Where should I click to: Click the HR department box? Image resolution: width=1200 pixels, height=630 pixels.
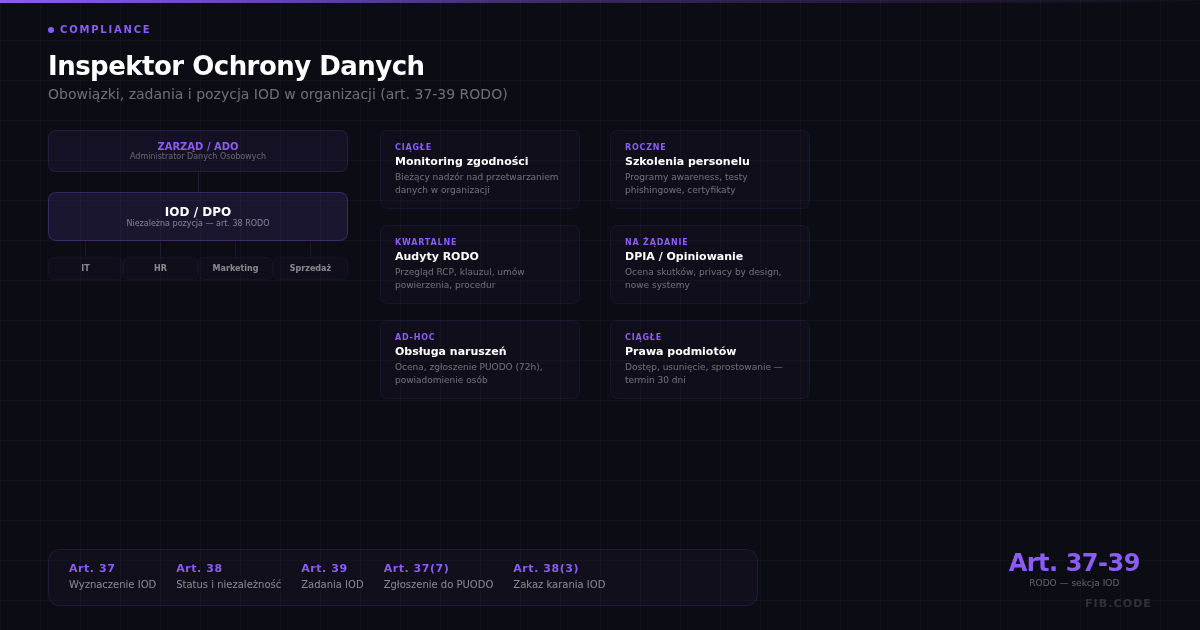point(160,268)
